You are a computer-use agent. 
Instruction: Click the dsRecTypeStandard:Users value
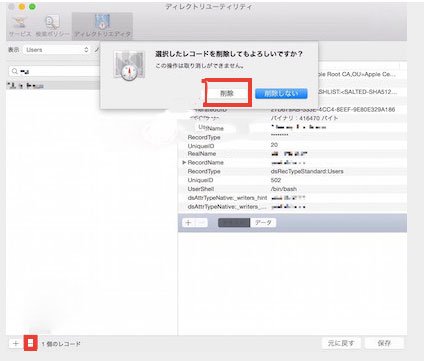(x=307, y=171)
